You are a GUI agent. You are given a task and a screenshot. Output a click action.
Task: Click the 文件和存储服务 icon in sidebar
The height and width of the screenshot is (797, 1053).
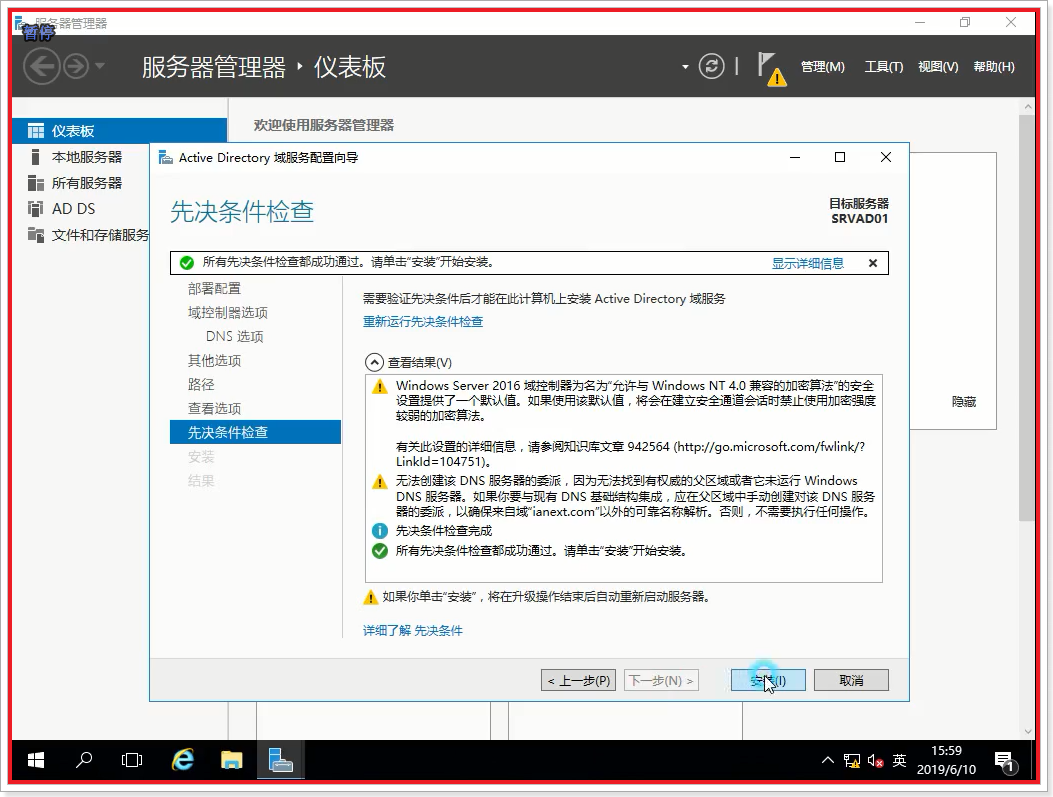click(x=36, y=235)
